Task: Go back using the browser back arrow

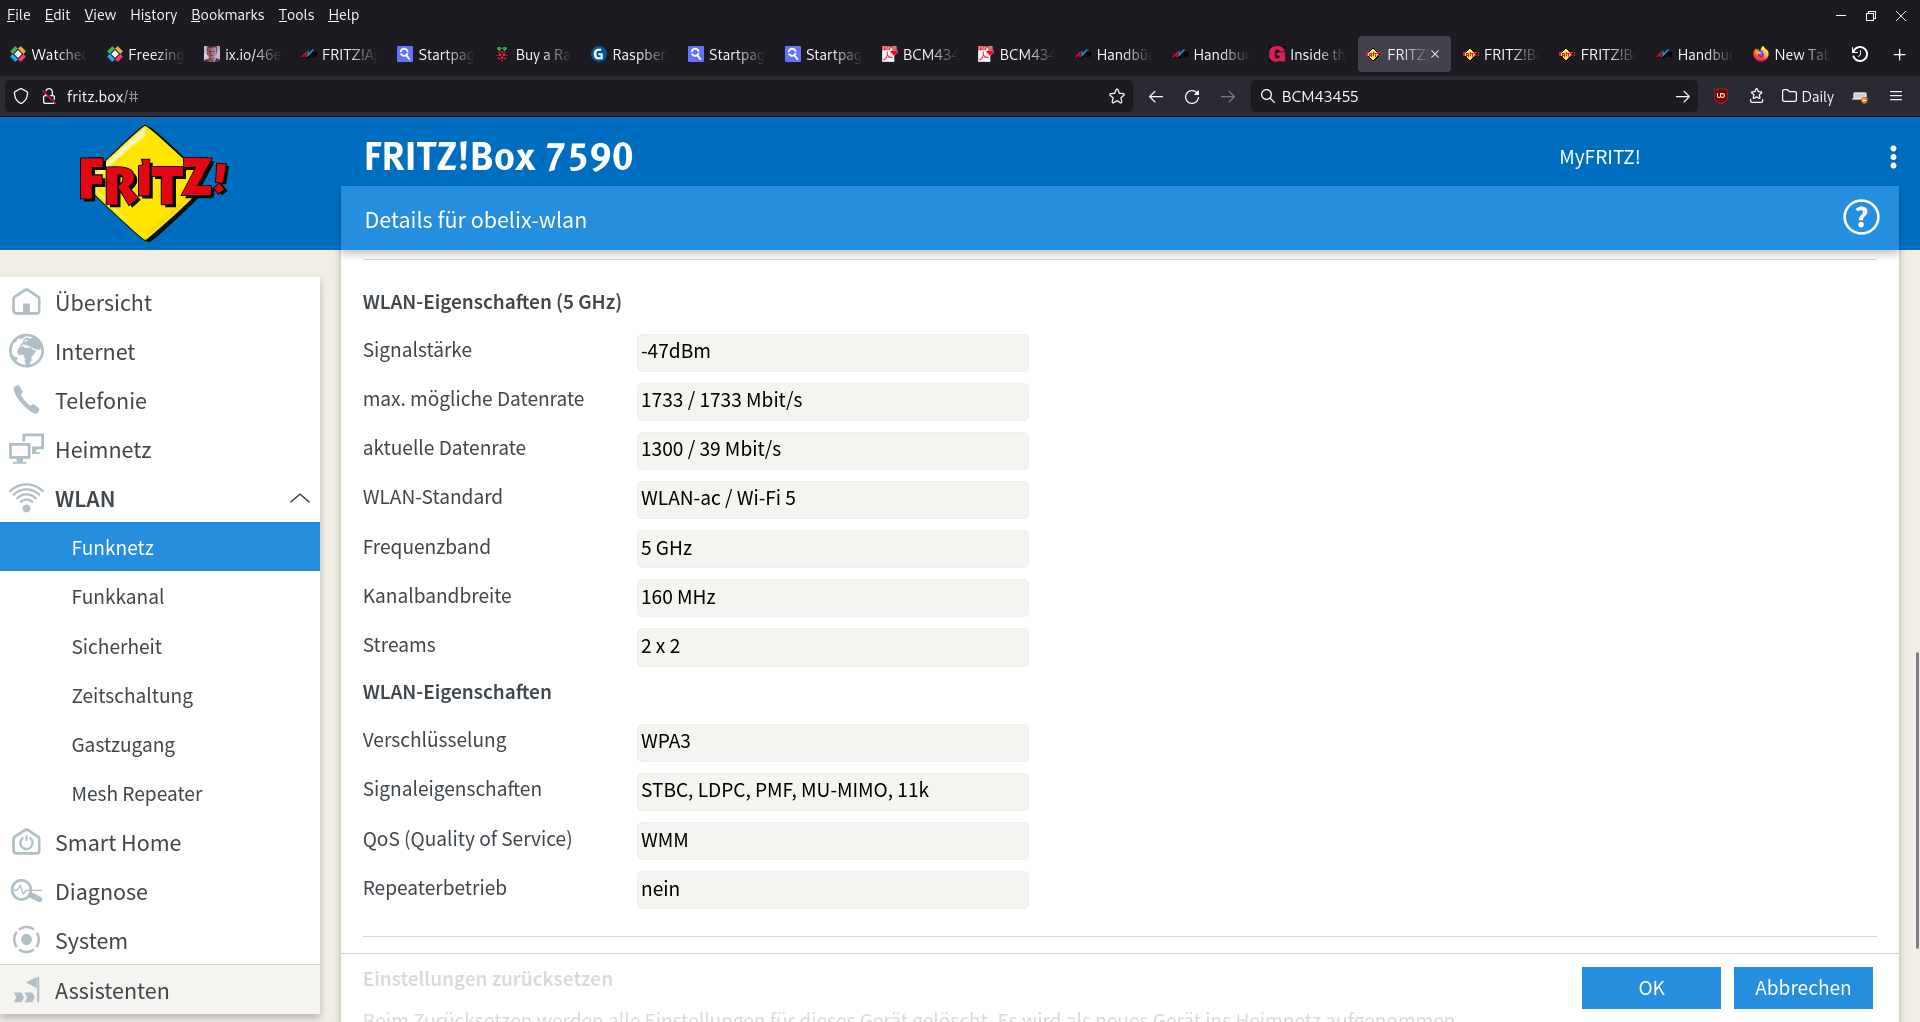Action: pos(1155,97)
